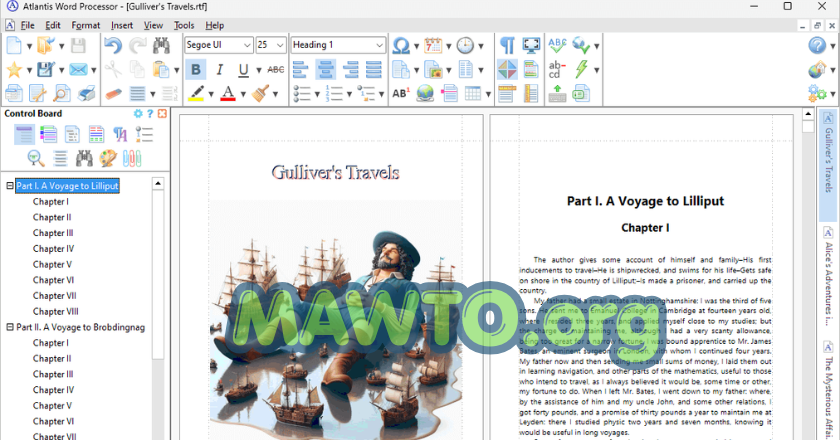Insert time with the clock icon
The width and height of the screenshot is (840, 440).
[465, 46]
